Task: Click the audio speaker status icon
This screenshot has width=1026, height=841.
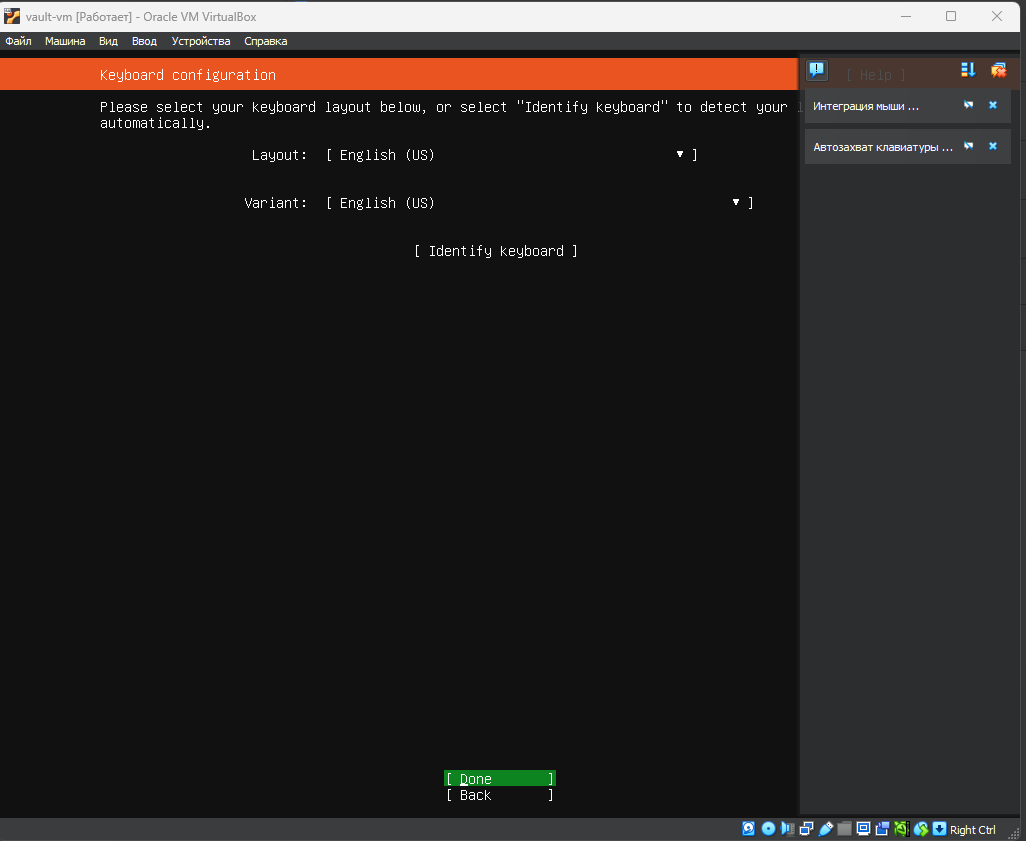Action: point(787,829)
